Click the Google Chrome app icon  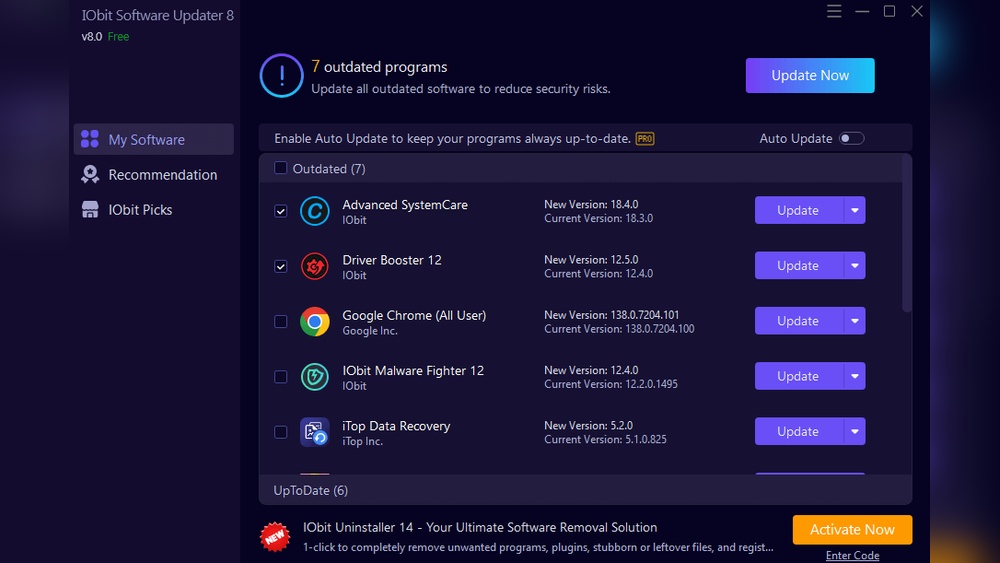point(314,321)
